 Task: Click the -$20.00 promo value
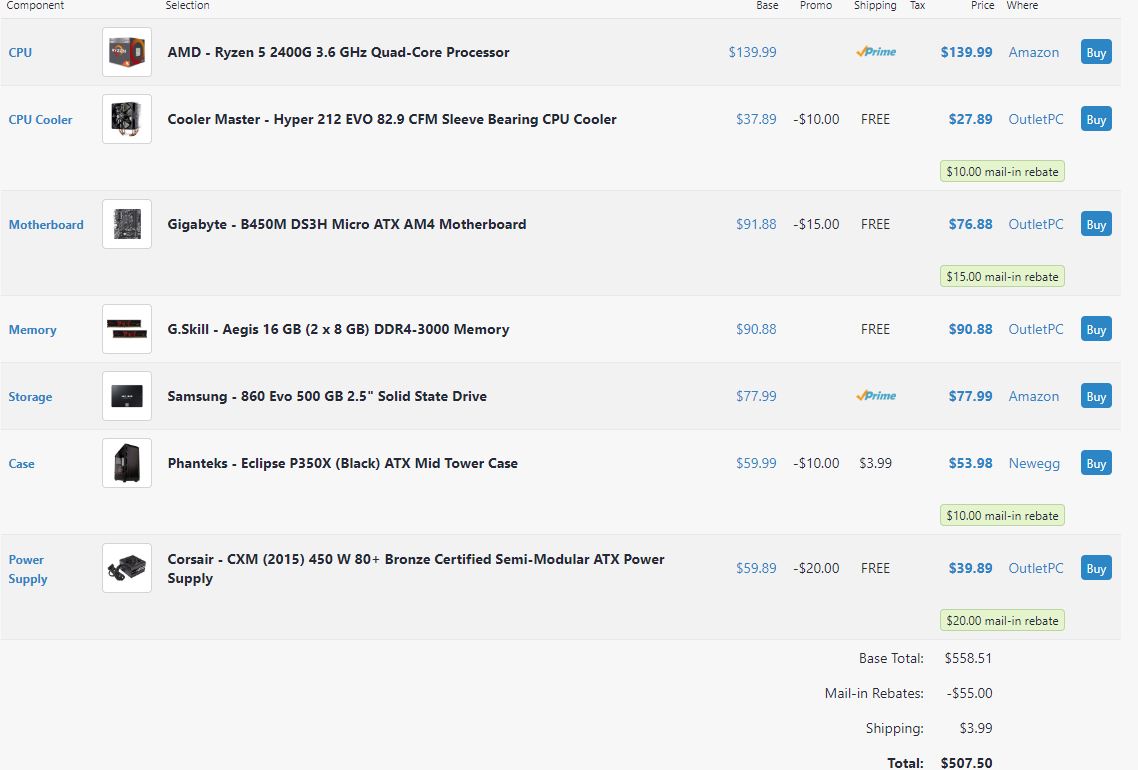point(816,568)
